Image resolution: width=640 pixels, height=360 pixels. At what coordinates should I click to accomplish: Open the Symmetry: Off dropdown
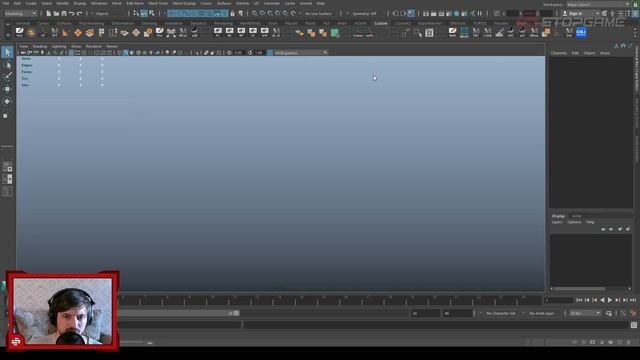coord(364,13)
